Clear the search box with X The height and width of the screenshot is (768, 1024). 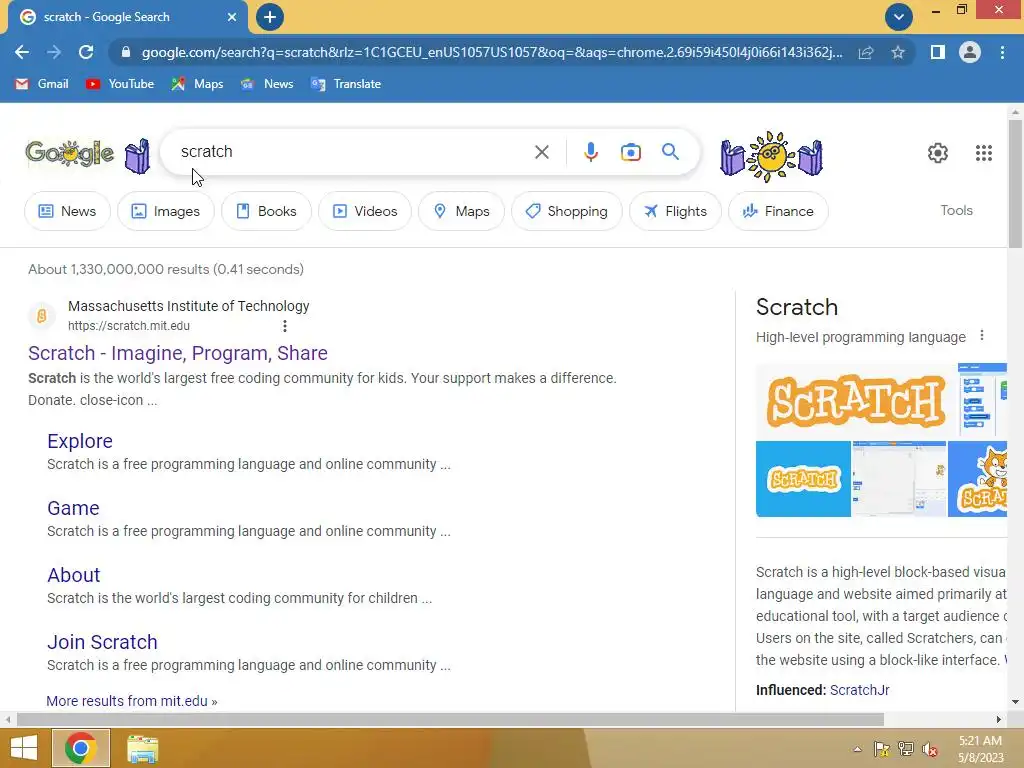click(541, 152)
